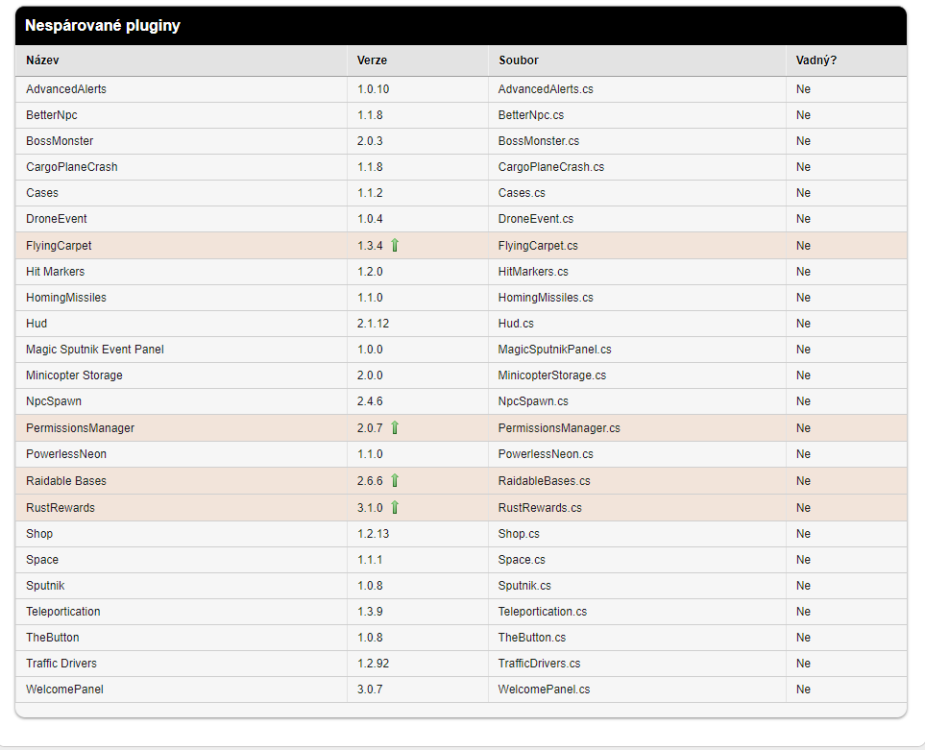The width and height of the screenshot is (925, 750).
Task: Click the Hud plugin name
Action: 37,324
